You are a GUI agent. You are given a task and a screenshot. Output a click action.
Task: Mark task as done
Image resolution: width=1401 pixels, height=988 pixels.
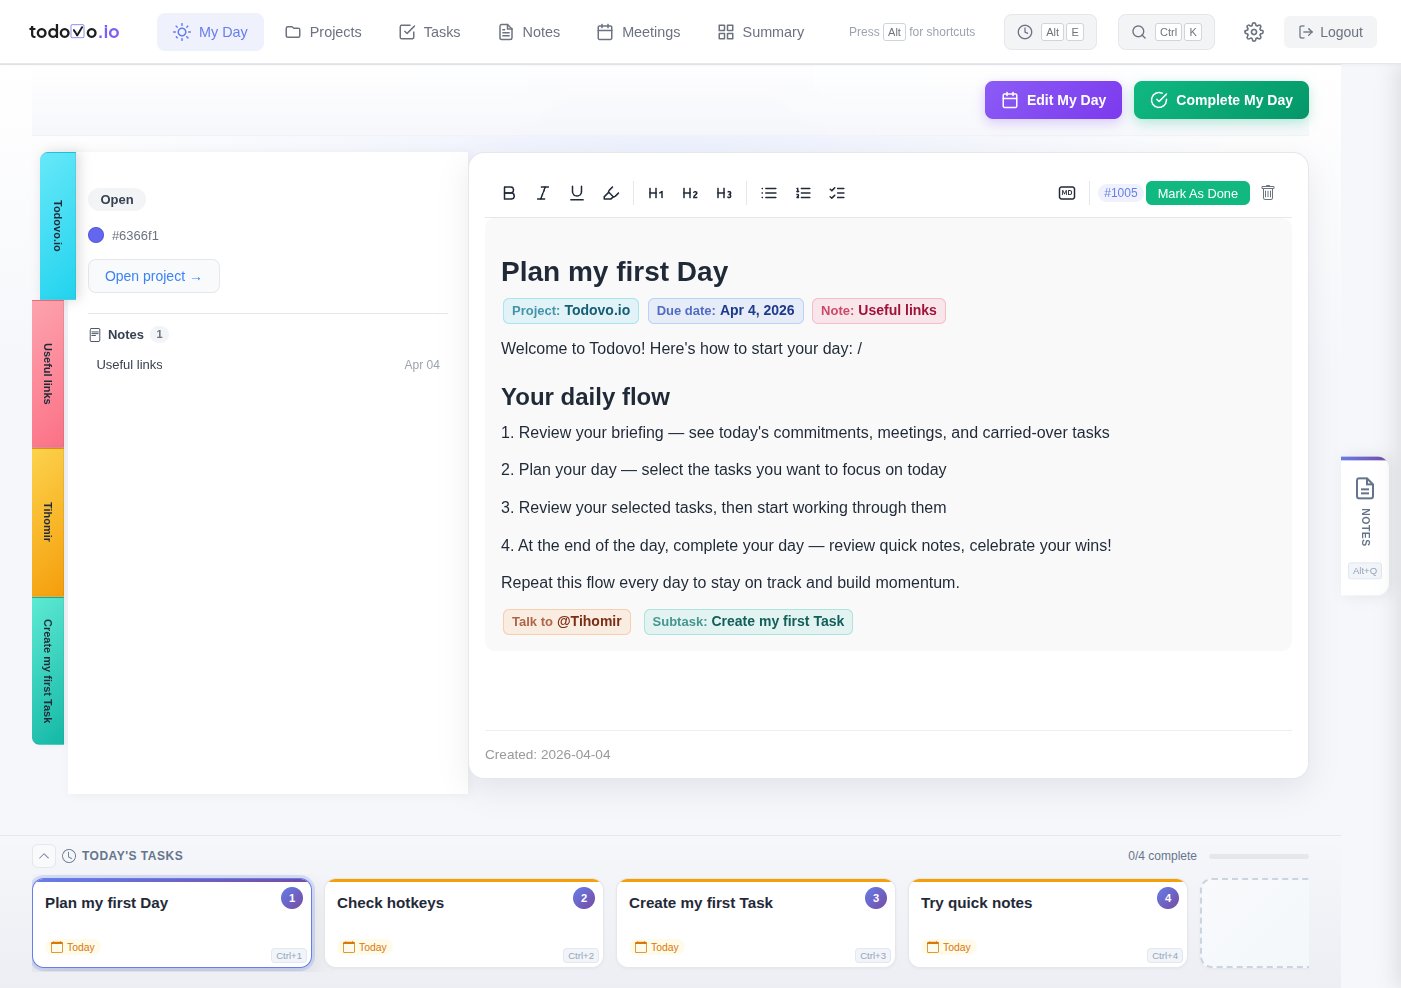pyautogui.click(x=1197, y=193)
